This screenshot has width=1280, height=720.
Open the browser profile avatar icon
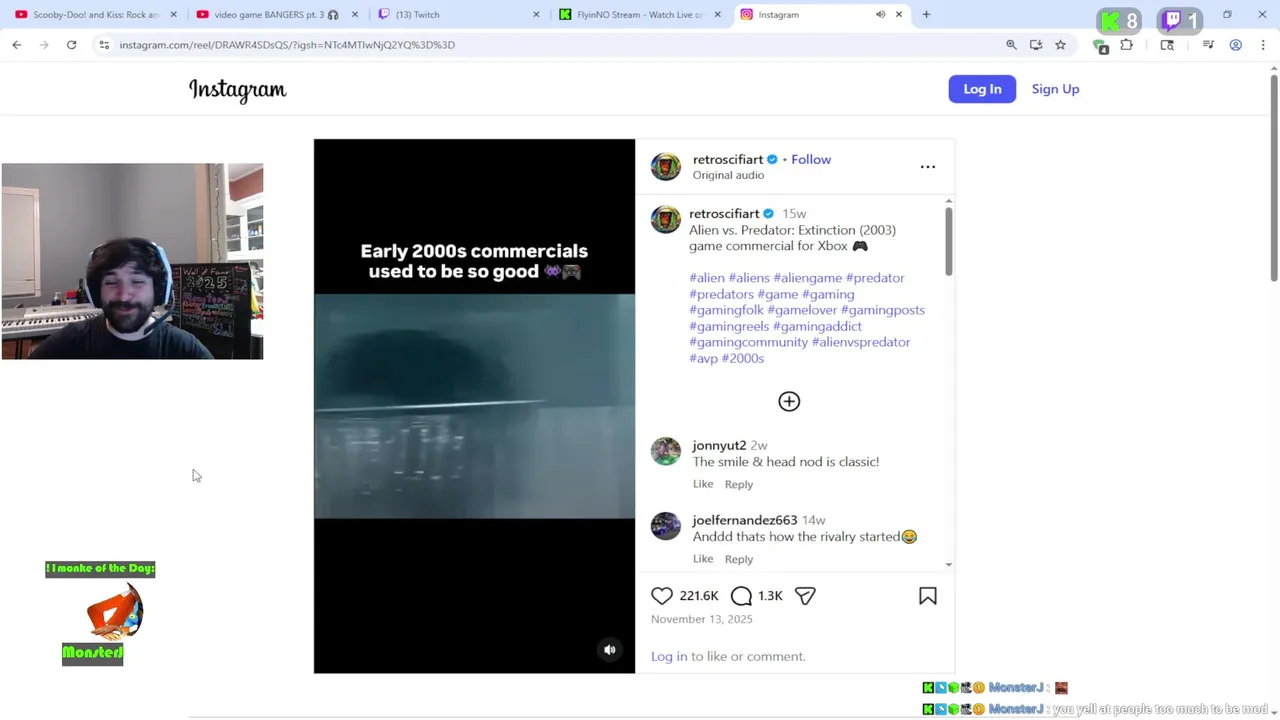pyautogui.click(x=1236, y=45)
